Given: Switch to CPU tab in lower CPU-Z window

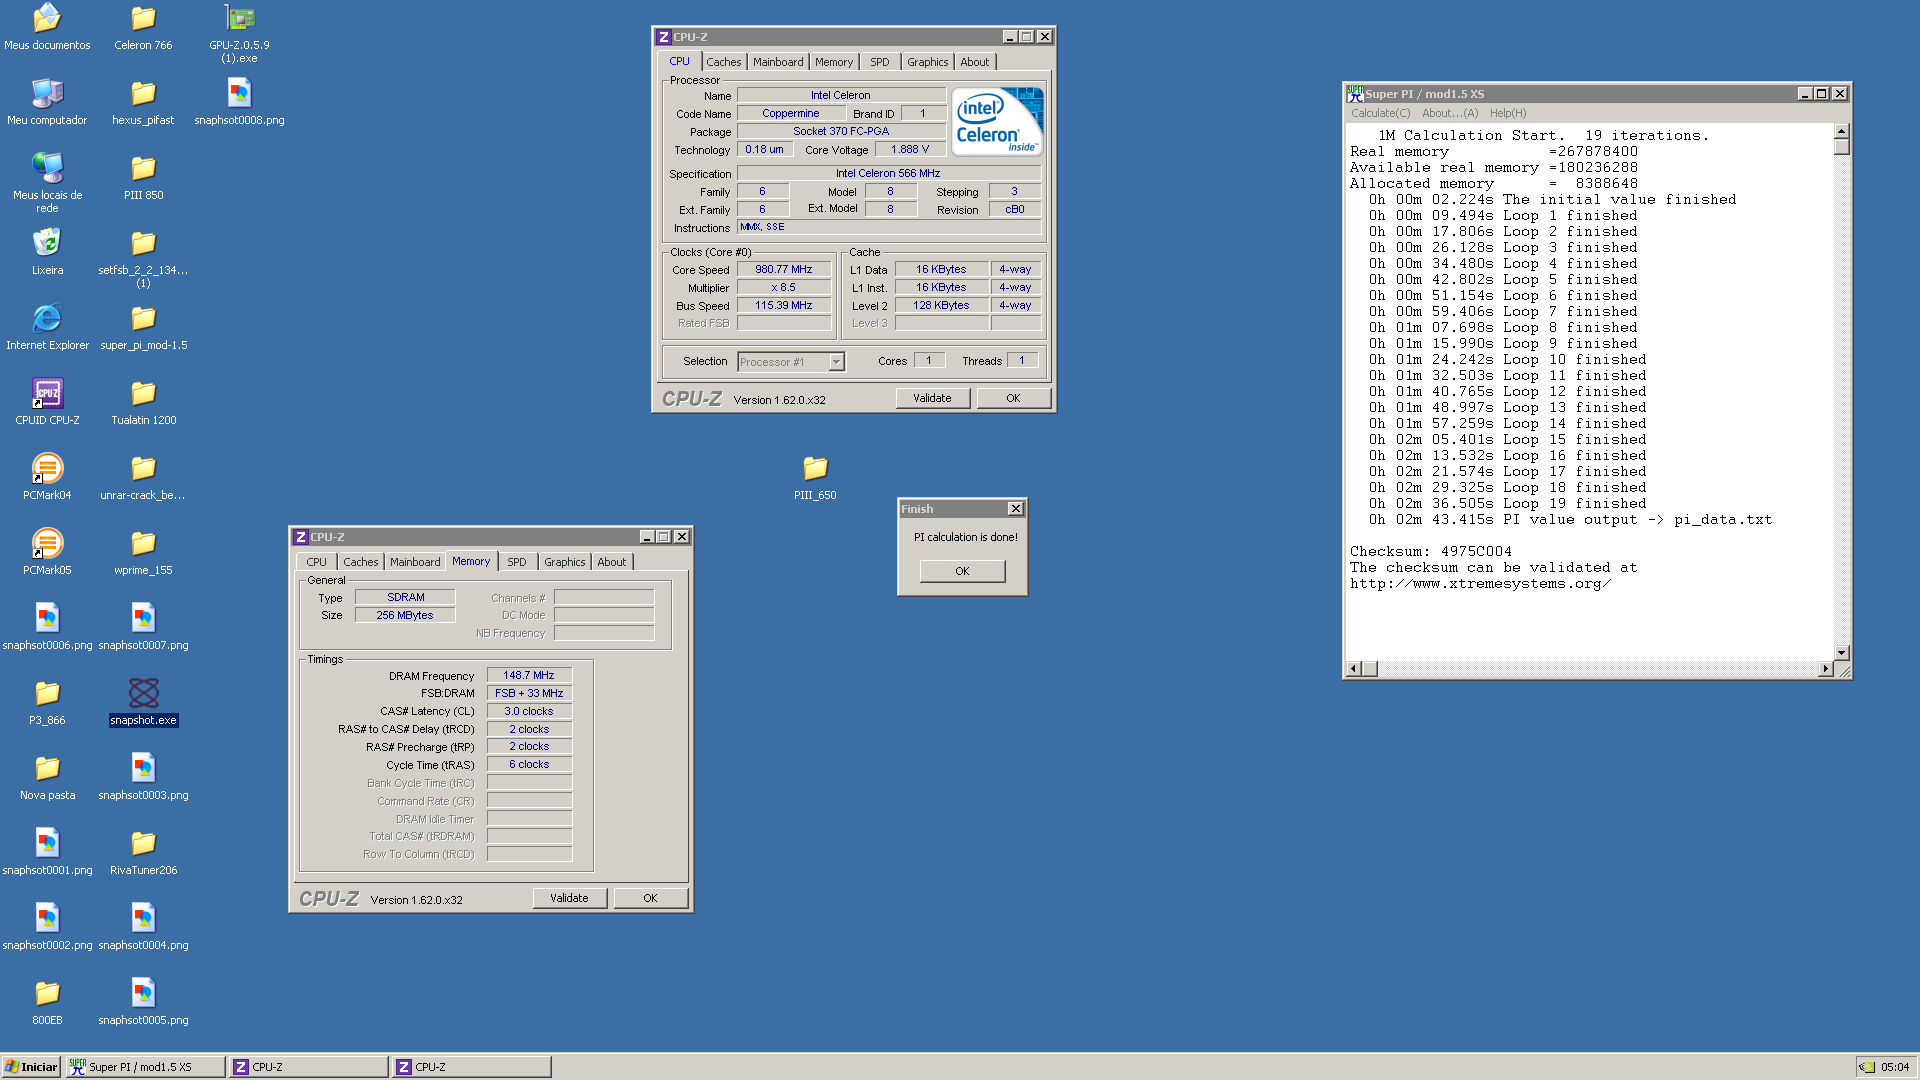Looking at the screenshot, I should pyautogui.click(x=316, y=562).
